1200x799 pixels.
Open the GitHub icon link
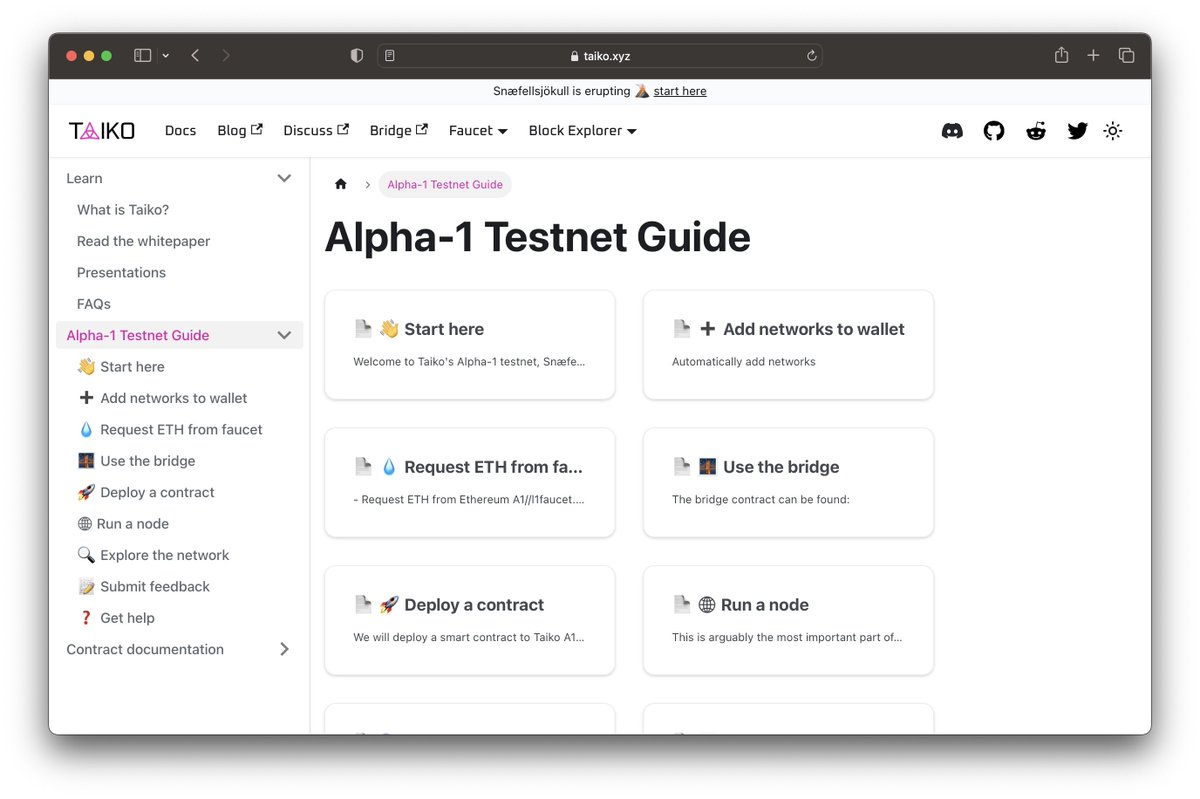[994, 131]
